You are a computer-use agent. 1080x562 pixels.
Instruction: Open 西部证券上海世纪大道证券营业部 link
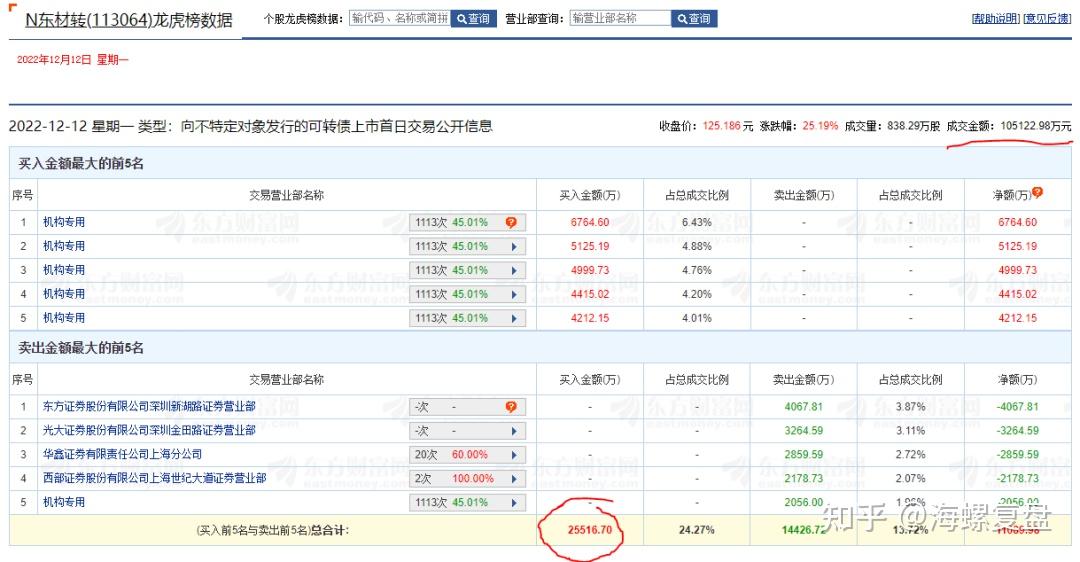(x=154, y=478)
